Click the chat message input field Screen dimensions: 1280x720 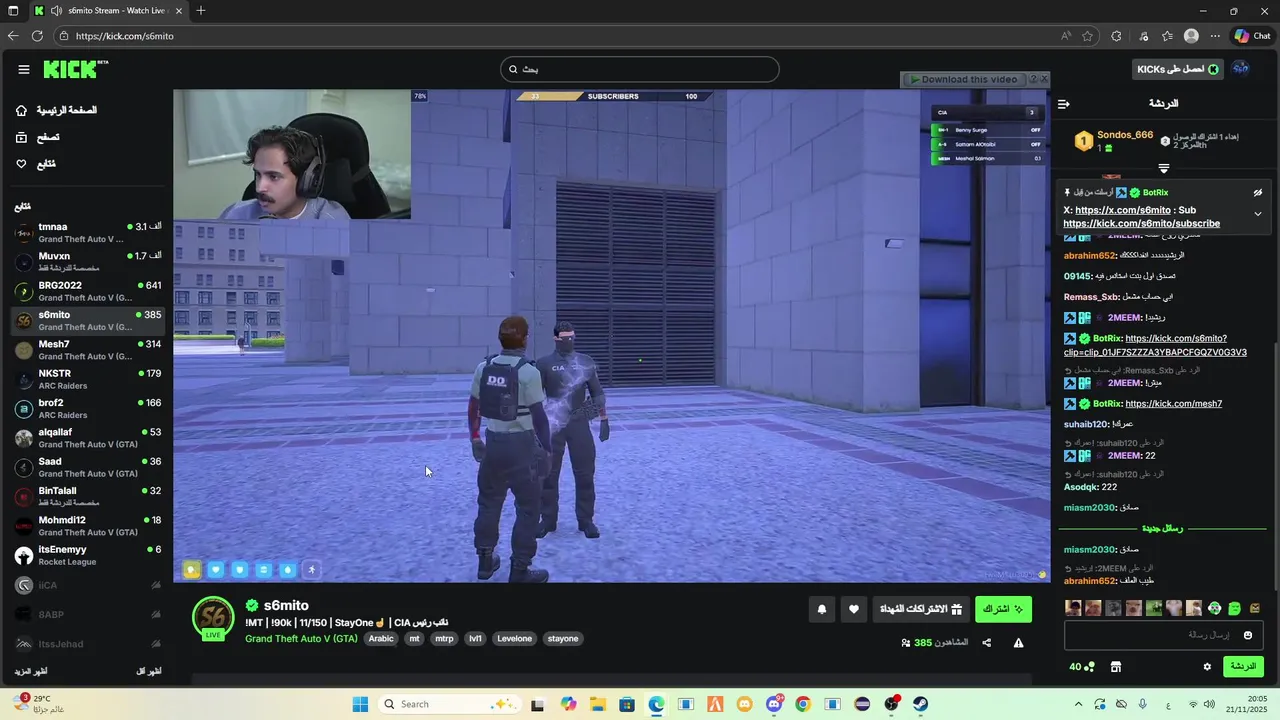(x=1163, y=635)
